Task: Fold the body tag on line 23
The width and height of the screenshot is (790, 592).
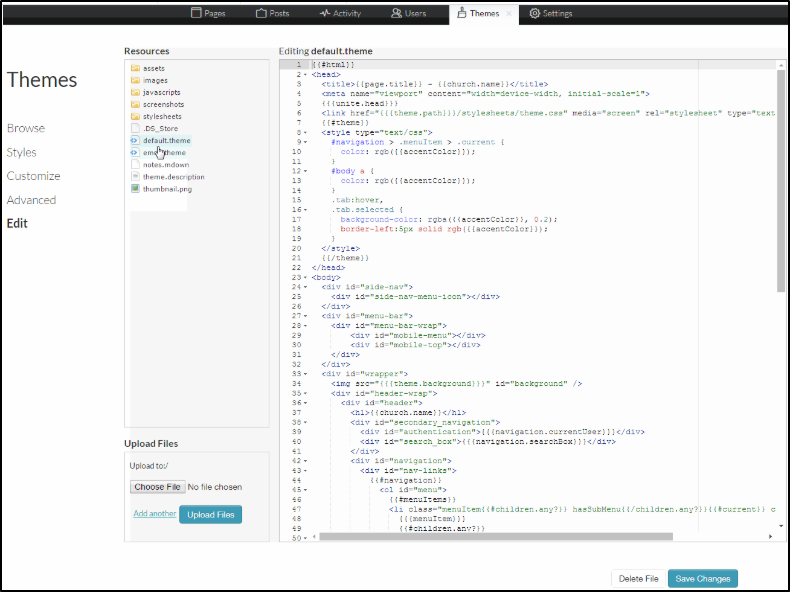Action: coord(305,277)
